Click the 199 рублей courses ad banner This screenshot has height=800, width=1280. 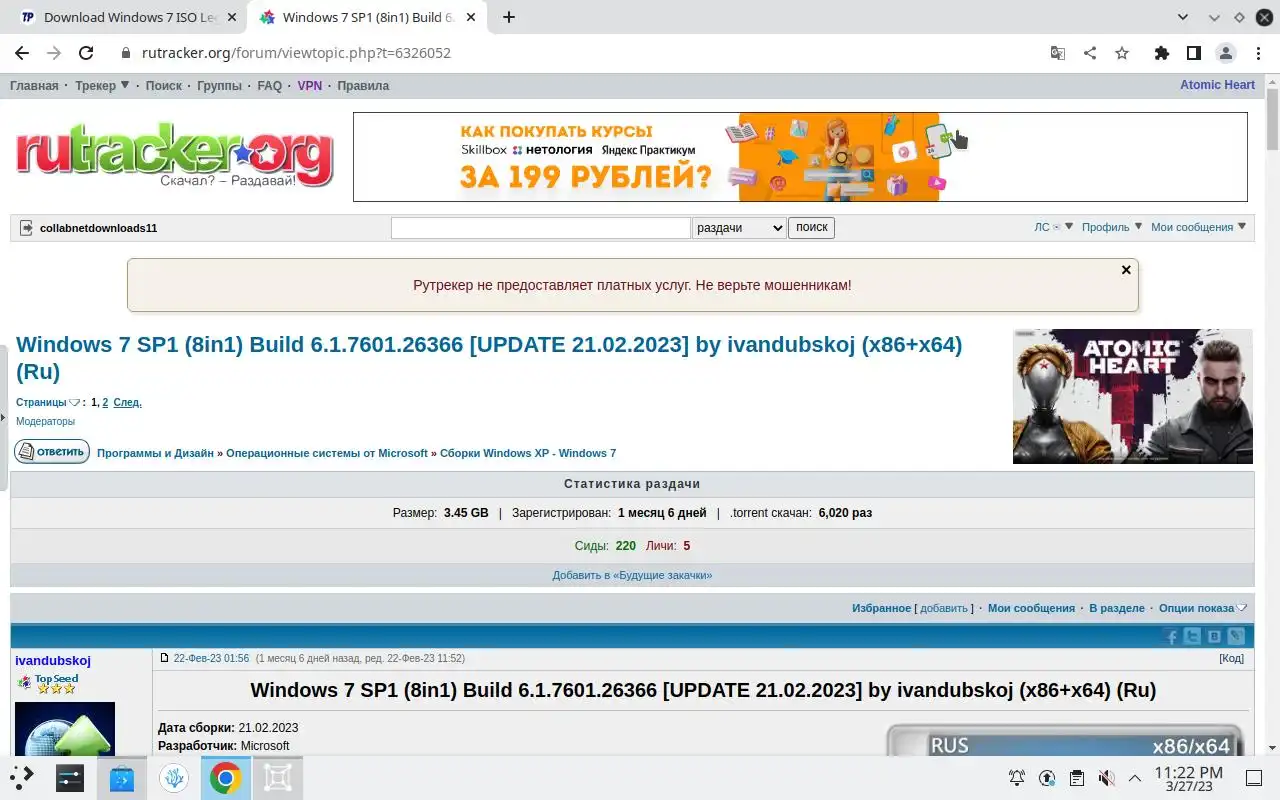click(800, 157)
